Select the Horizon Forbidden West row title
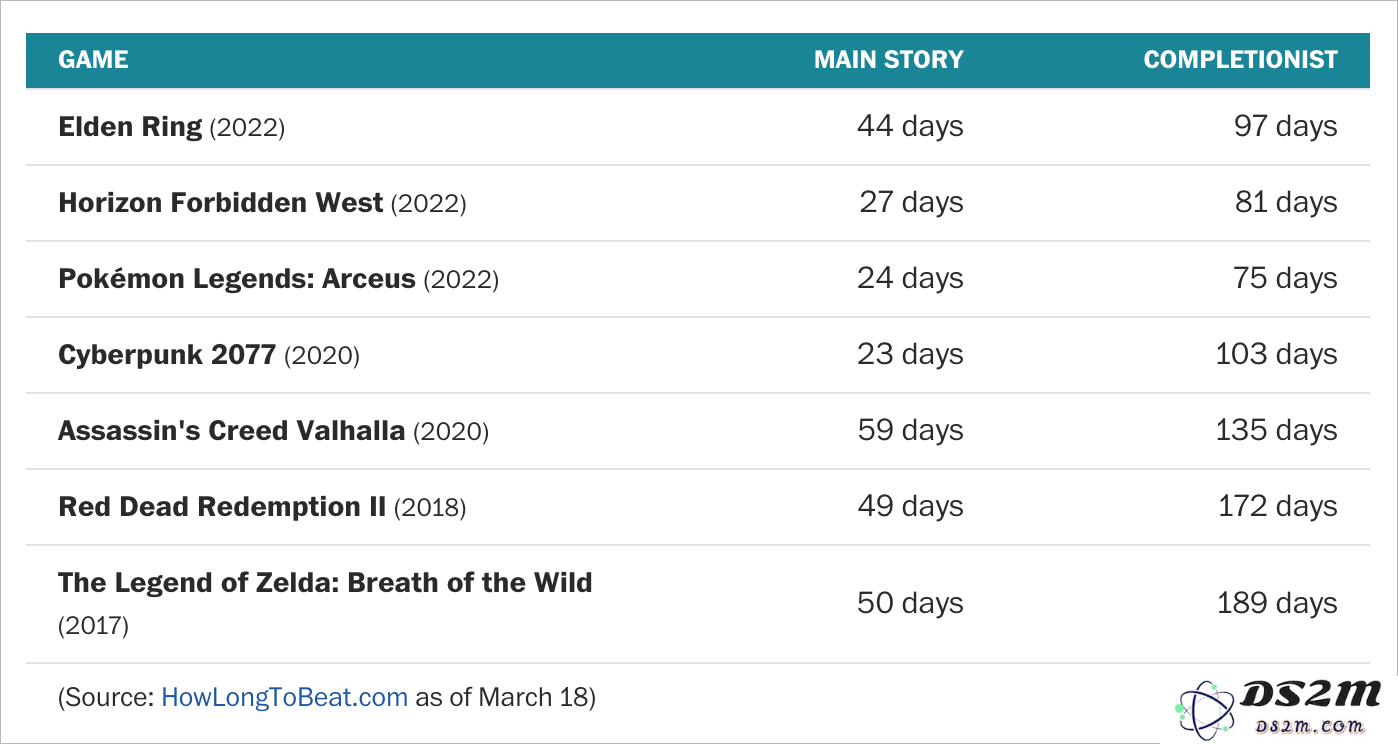This screenshot has height=744, width=1398. click(221, 203)
